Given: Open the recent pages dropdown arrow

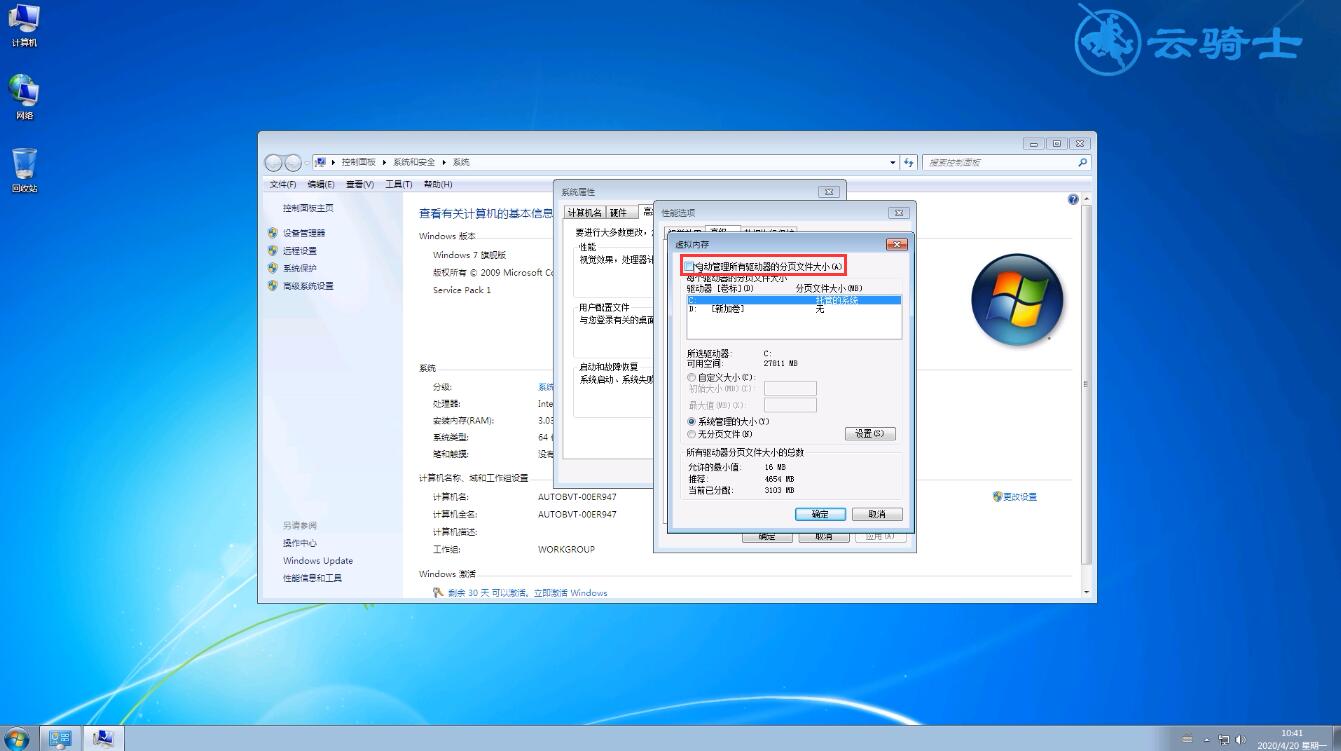Looking at the screenshot, I should pyautogui.click(x=307, y=163).
